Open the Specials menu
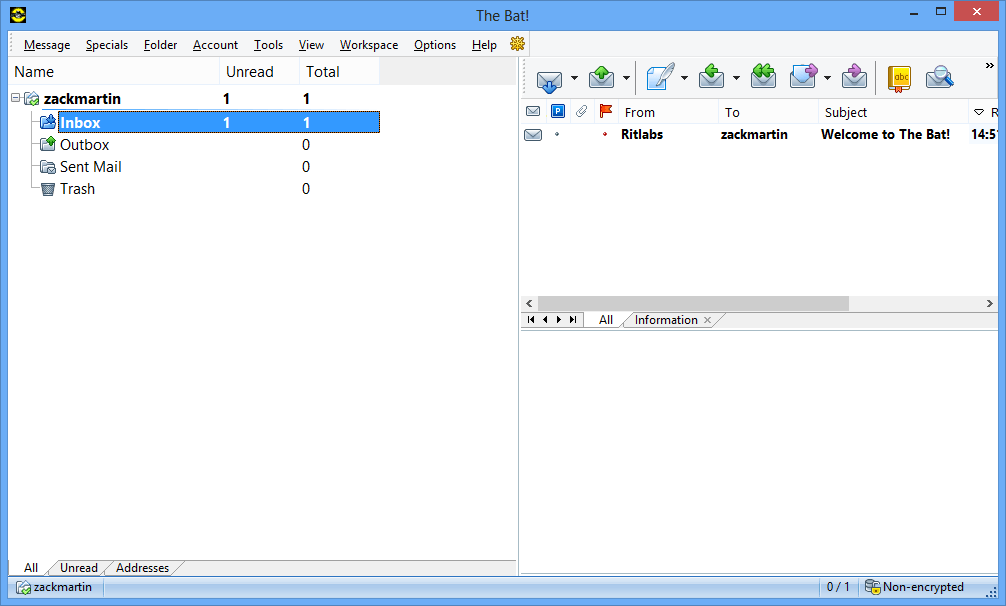This screenshot has width=1006, height=606. point(107,45)
